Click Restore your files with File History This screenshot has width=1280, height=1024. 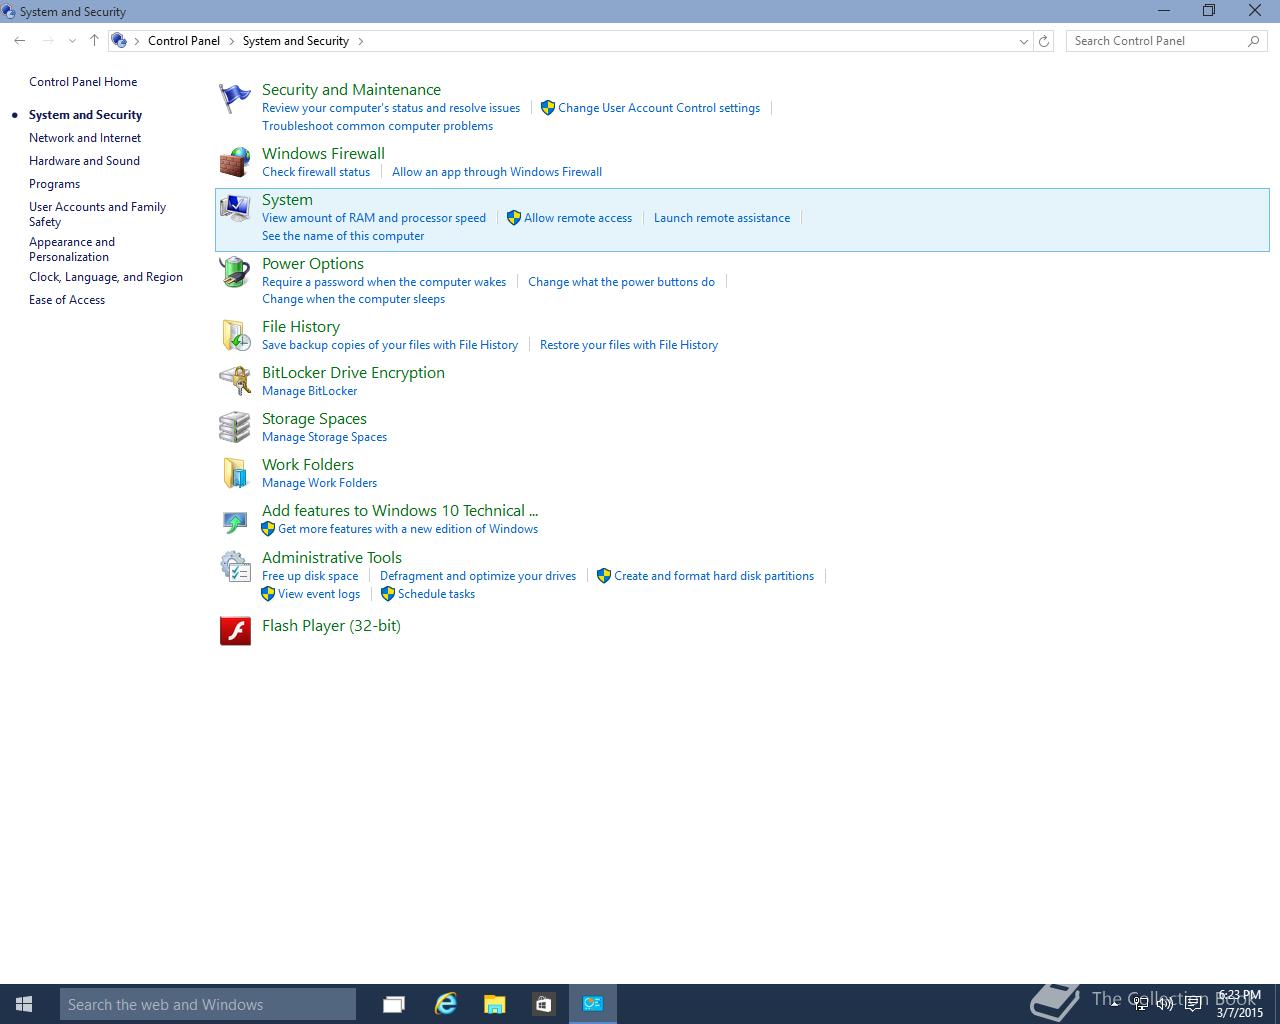click(629, 345)
